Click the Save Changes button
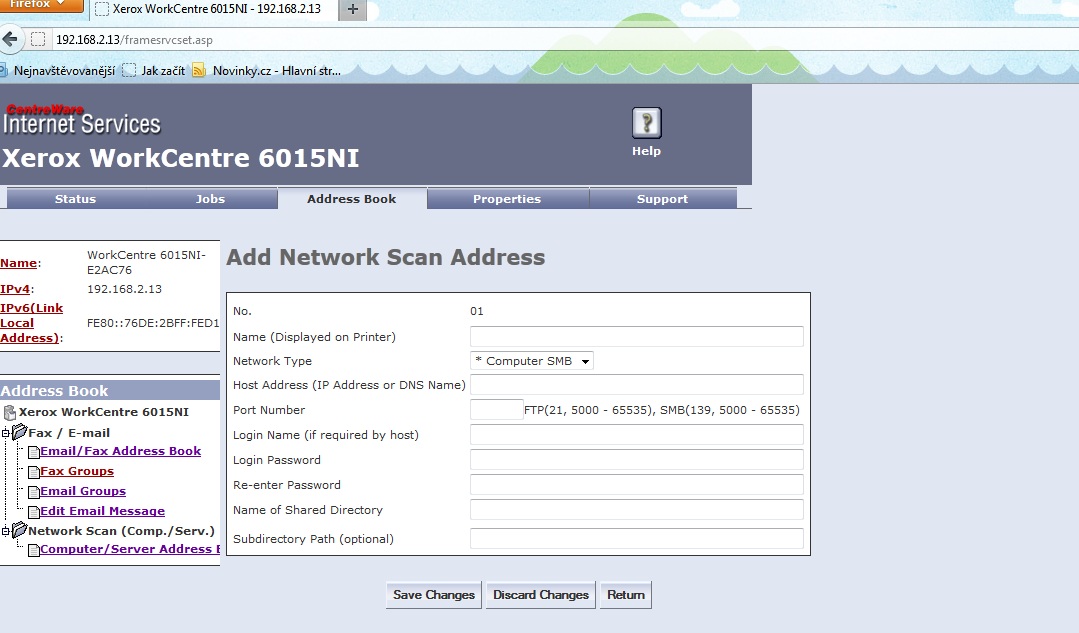 point(434,594)
